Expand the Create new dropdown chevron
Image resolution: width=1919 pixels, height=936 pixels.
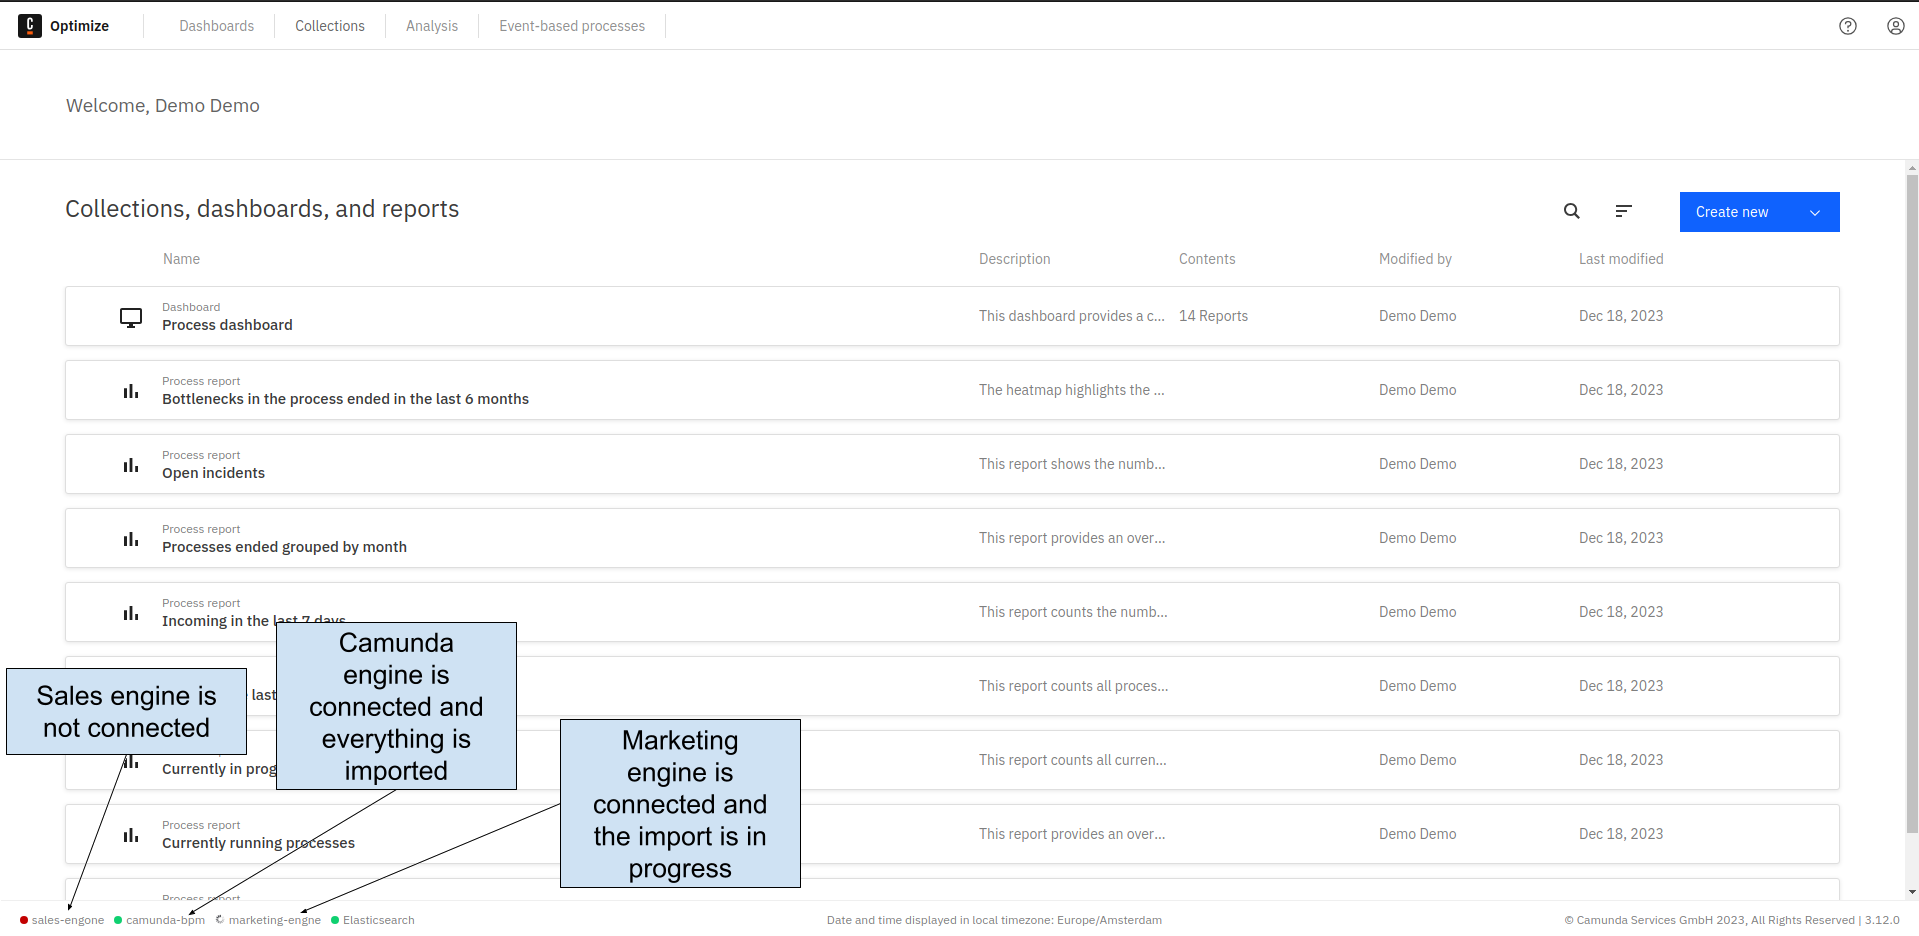(x=1814, y=212)
